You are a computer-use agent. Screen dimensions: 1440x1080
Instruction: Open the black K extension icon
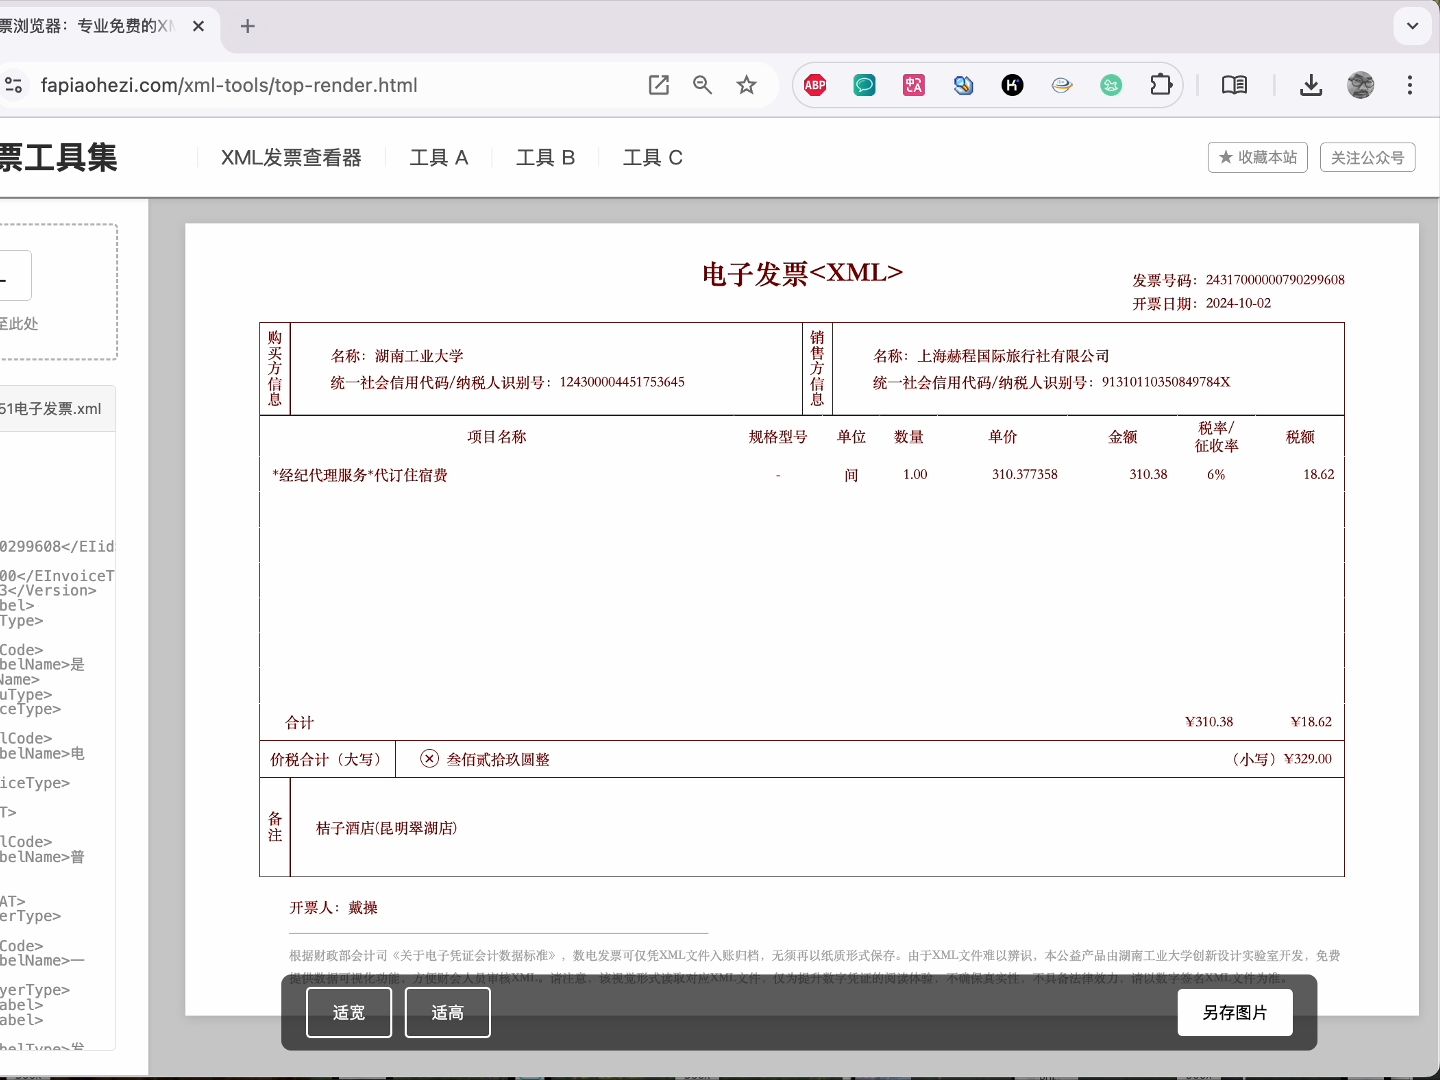click(x=1012, y=85)
